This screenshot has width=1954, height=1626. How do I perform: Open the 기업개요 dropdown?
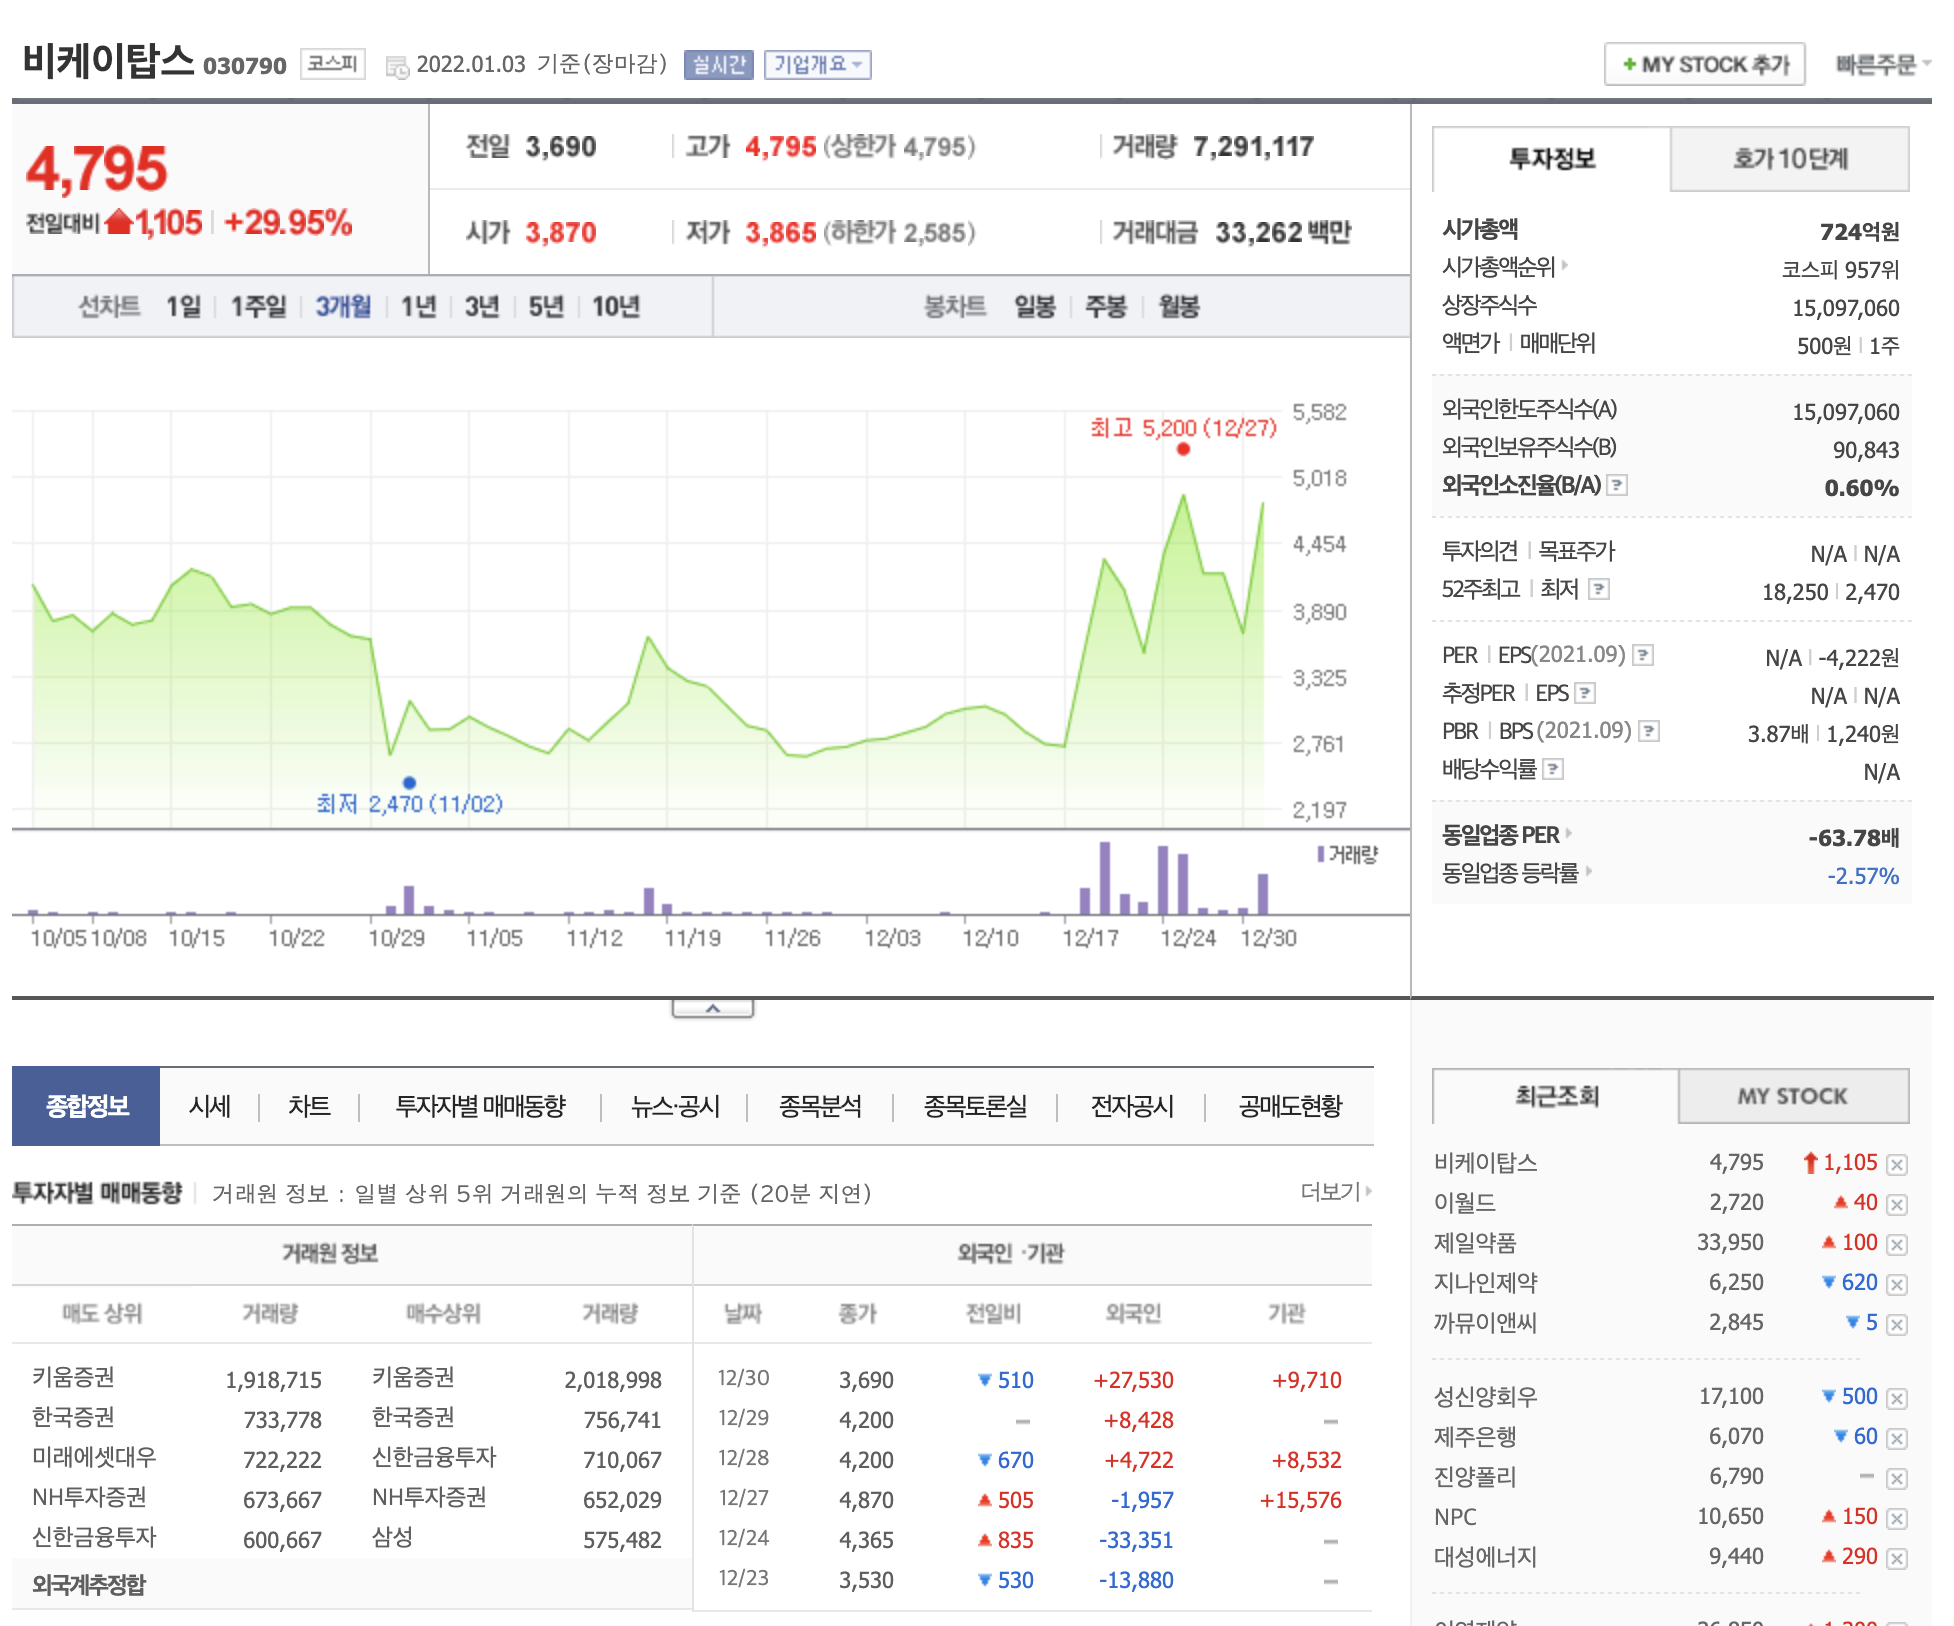pyautogui.click(x=817, y=65)
